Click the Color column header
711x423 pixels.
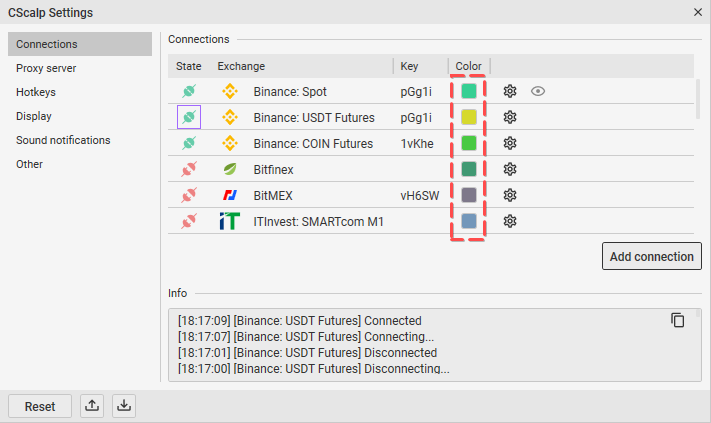point(468,66)
